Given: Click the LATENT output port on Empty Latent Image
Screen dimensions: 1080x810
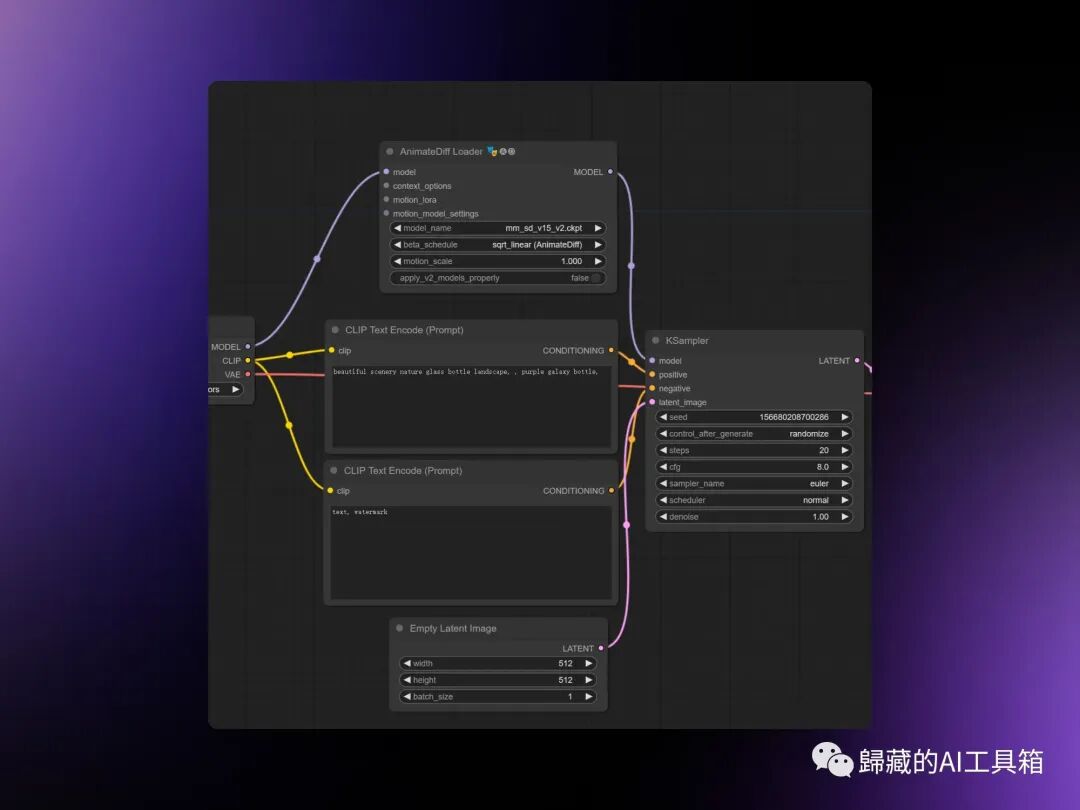Looking at the screenshot, I should [x=601, y=648].
